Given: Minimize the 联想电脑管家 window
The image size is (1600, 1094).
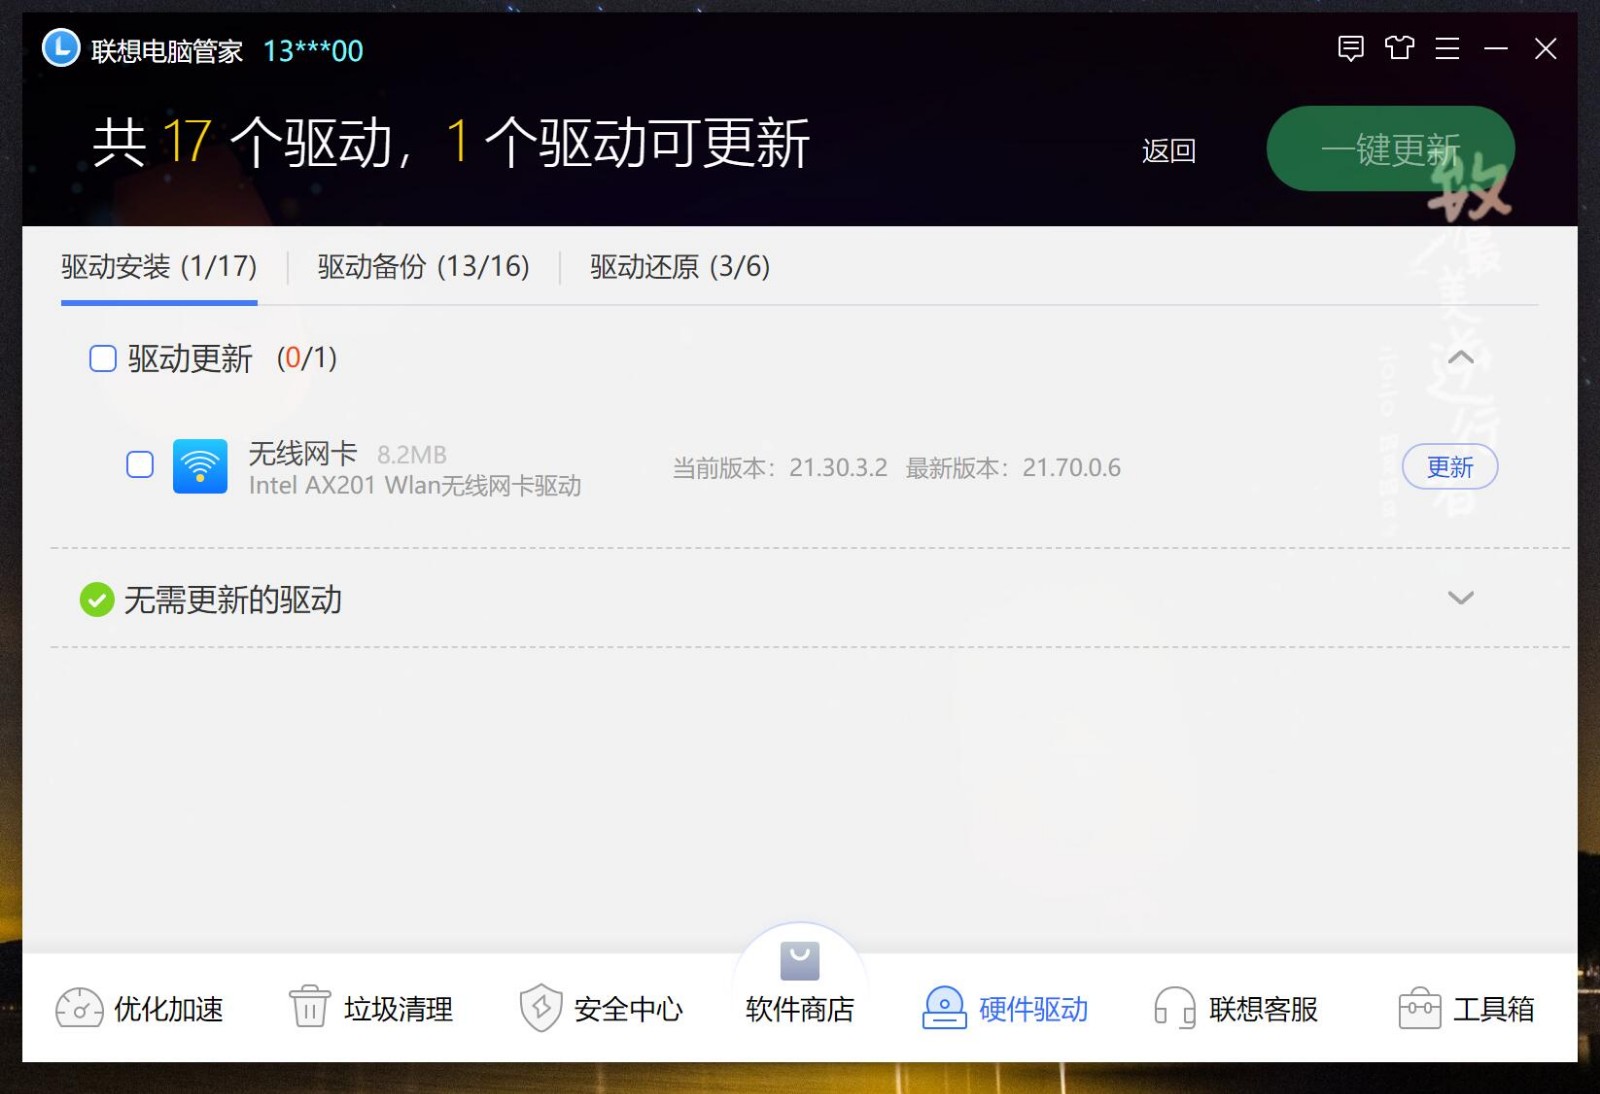Looking at the screenshot, I should point(1496,48).
